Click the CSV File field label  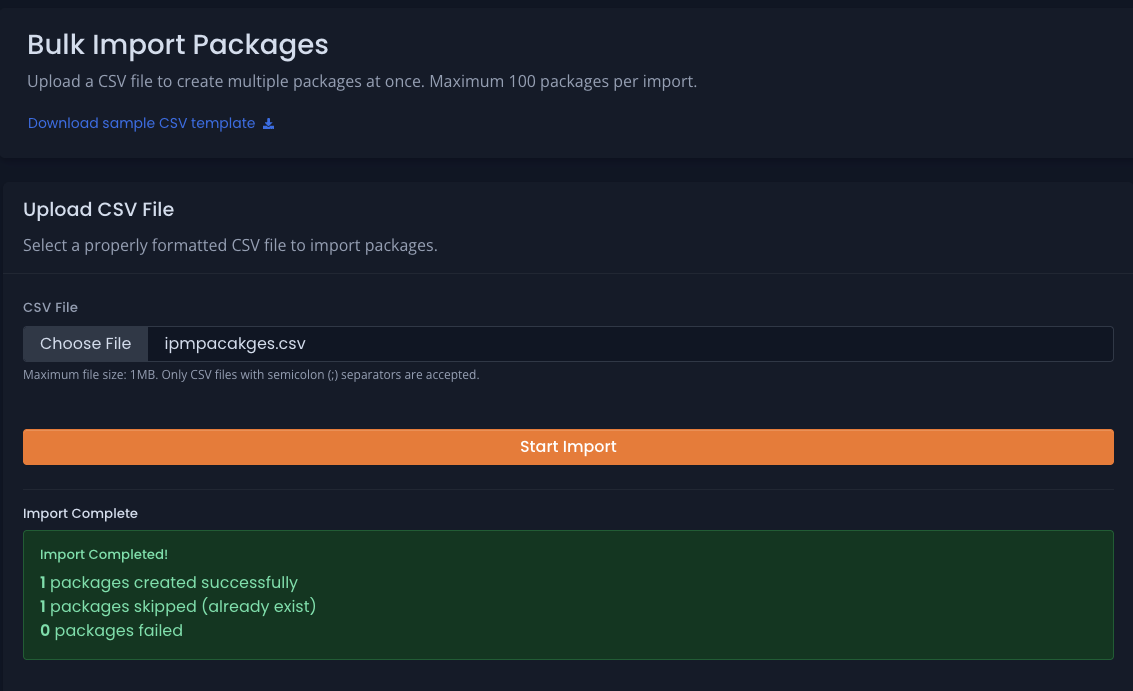click(x=50, y=307)
